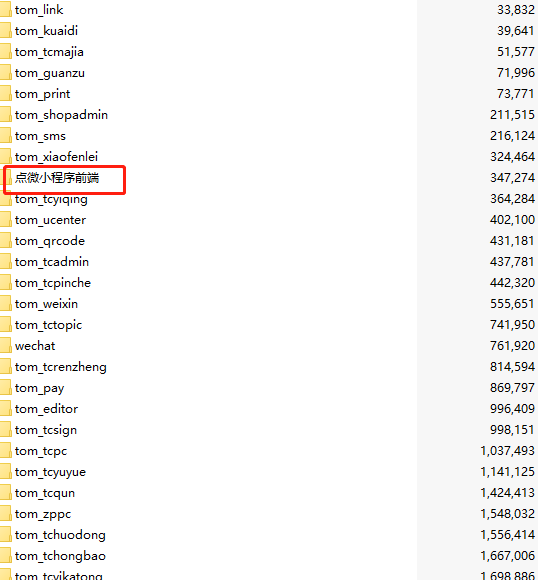The height and width of the screenshot is (580, 538).
Task: Click the tom_qrcode folder name
Action: tap(50, 241)
